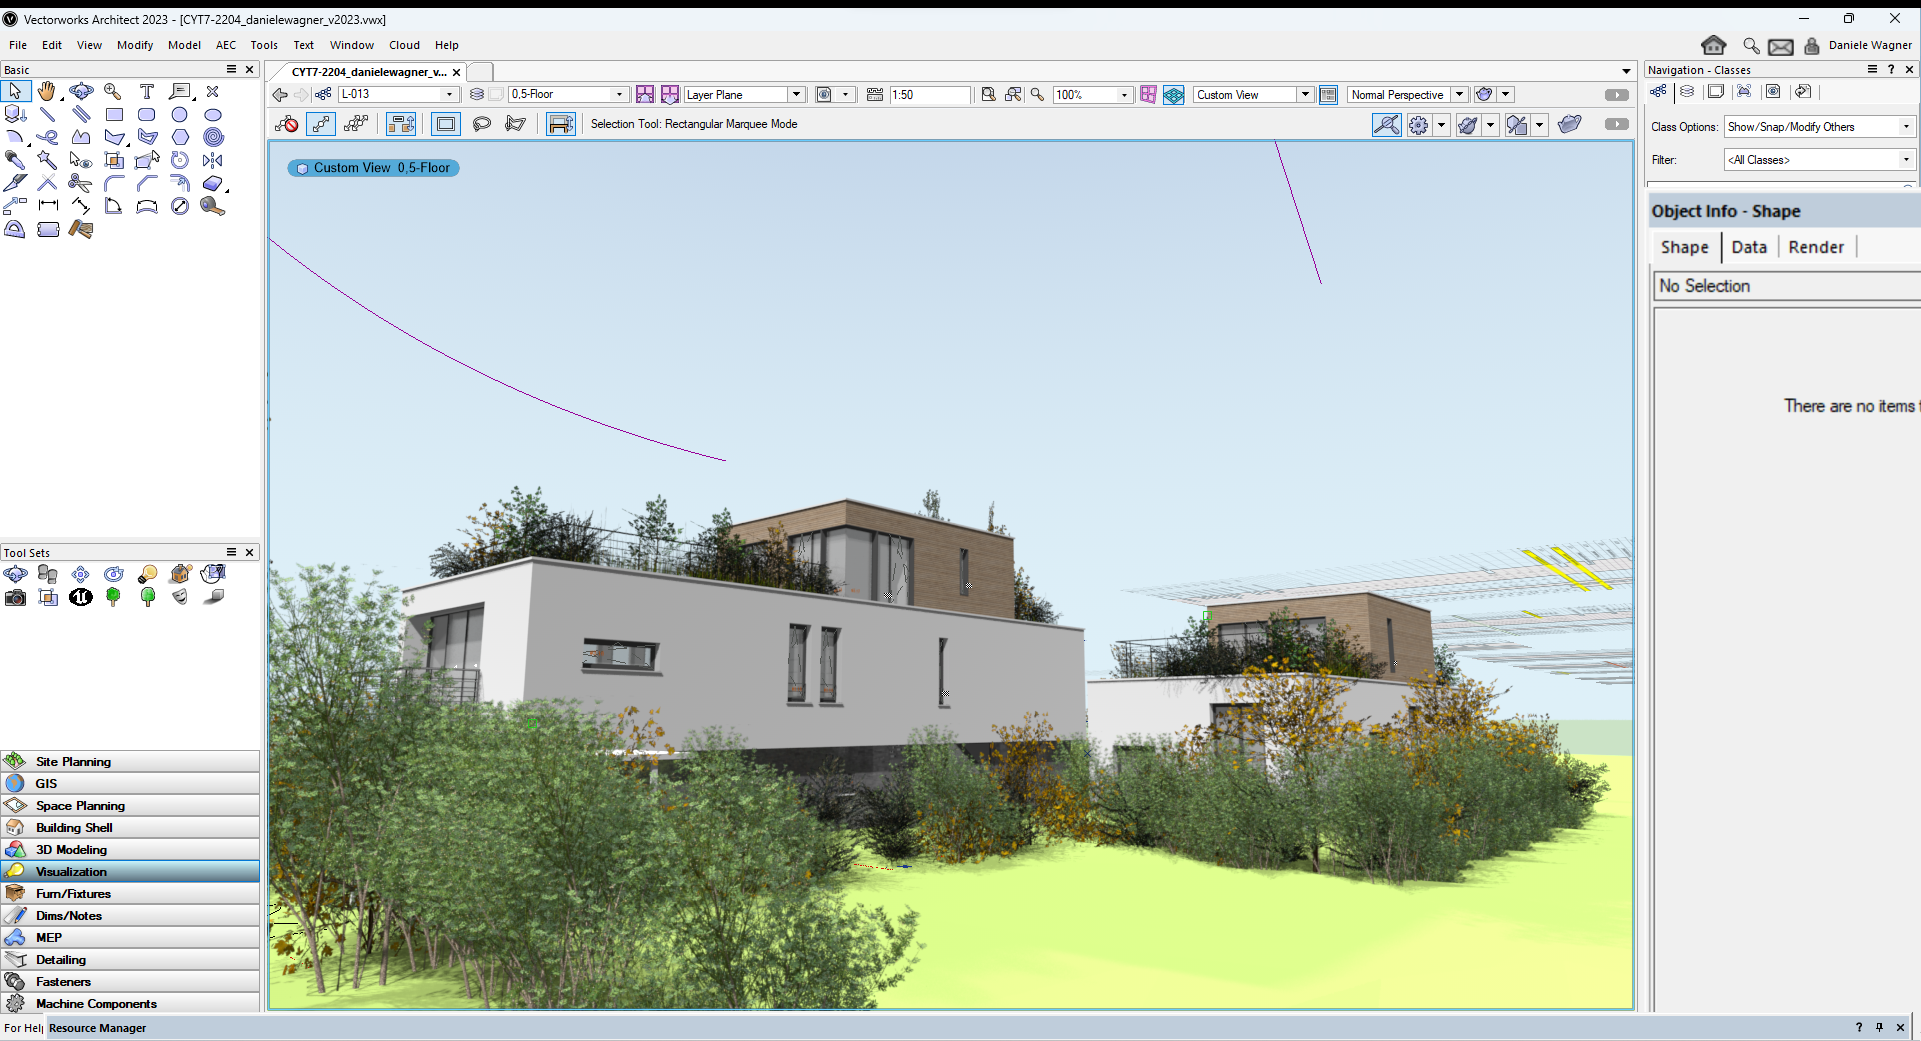The image size is (1921, 1041).
Task: Select the Pan hand tool
Action: [x=47, y=92]
